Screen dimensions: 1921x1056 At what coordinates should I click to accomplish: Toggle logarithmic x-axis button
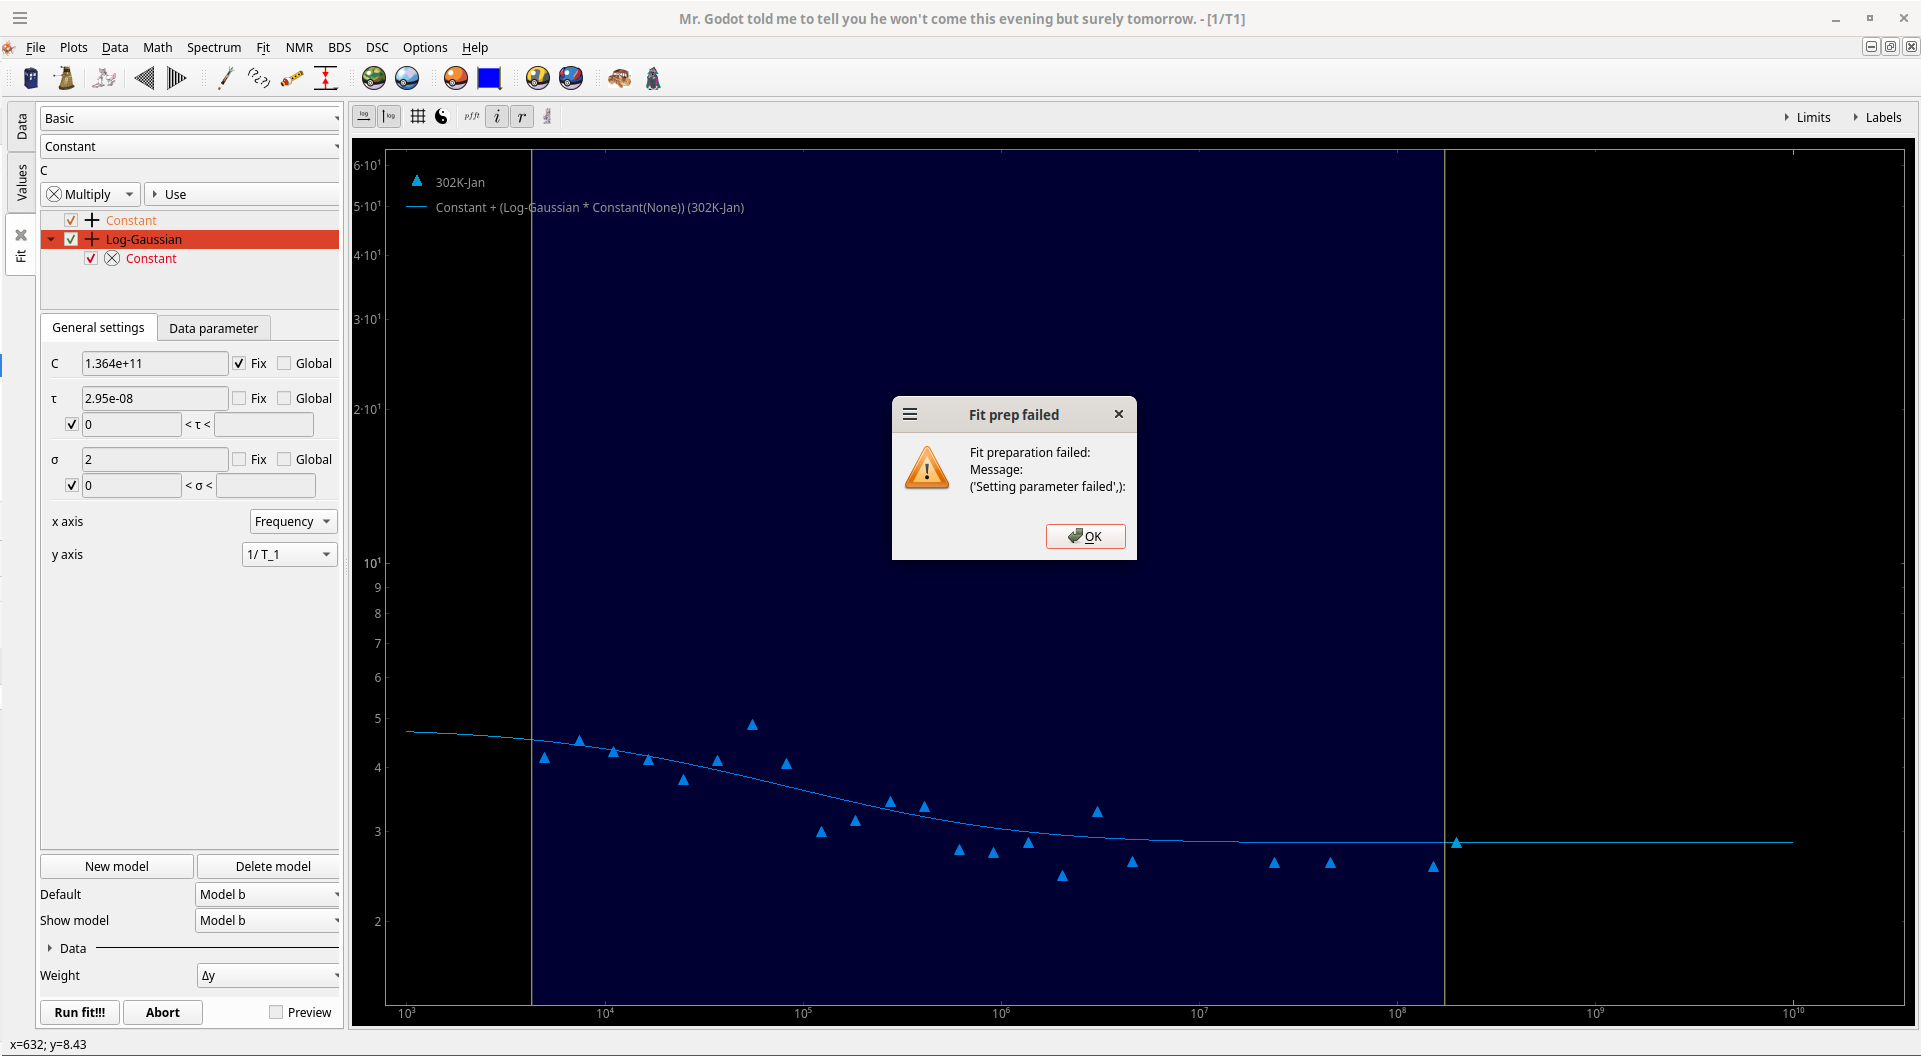coord(364,117)
